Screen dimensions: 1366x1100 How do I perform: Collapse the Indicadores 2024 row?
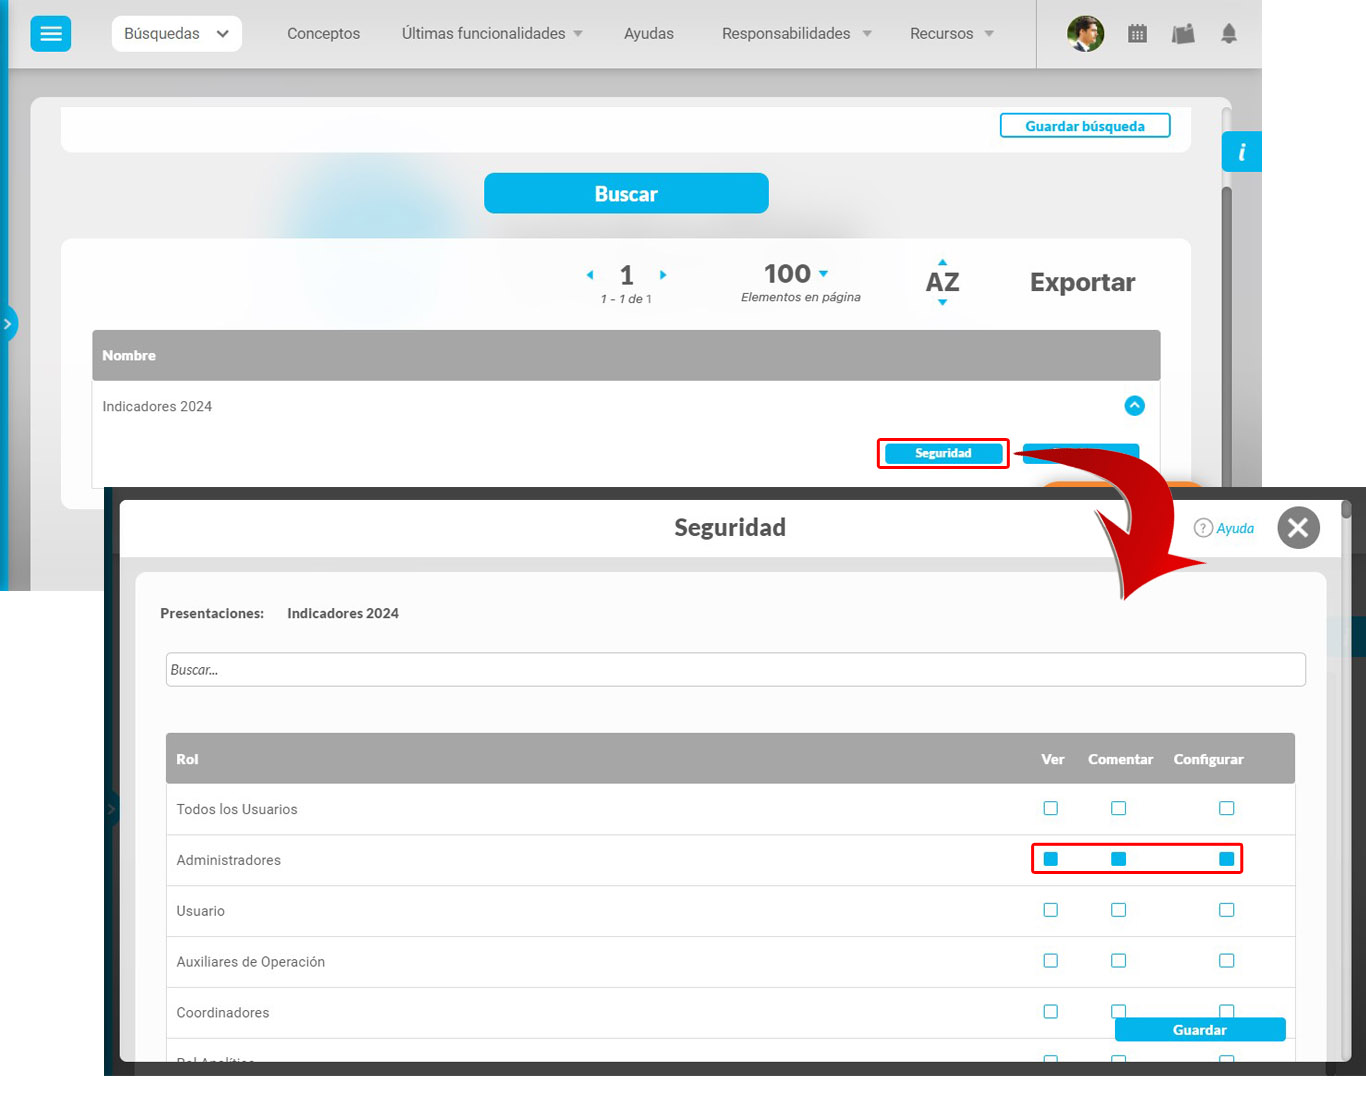1134,406
